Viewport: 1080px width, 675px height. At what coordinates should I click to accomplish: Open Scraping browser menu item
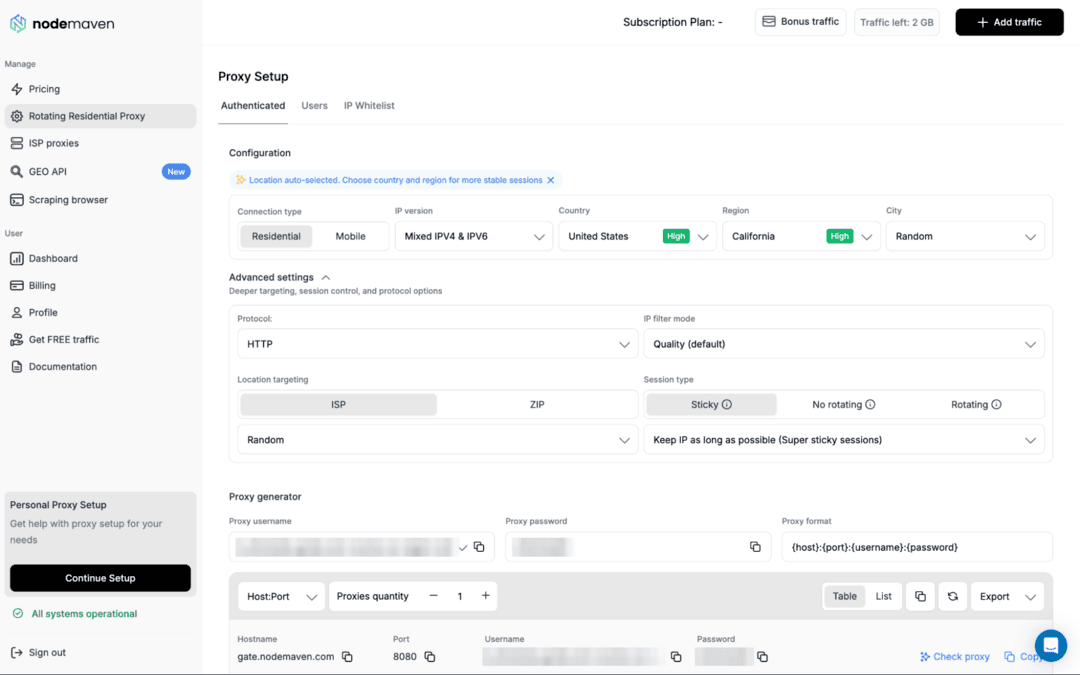101,200
